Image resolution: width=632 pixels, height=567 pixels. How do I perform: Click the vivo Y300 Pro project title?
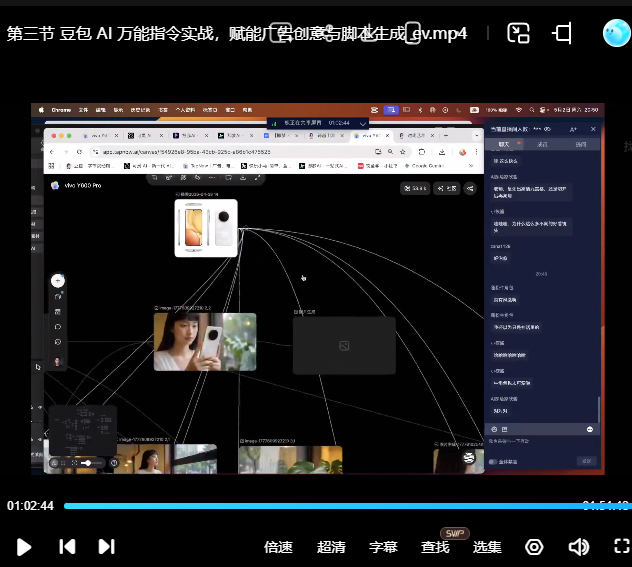83,185
